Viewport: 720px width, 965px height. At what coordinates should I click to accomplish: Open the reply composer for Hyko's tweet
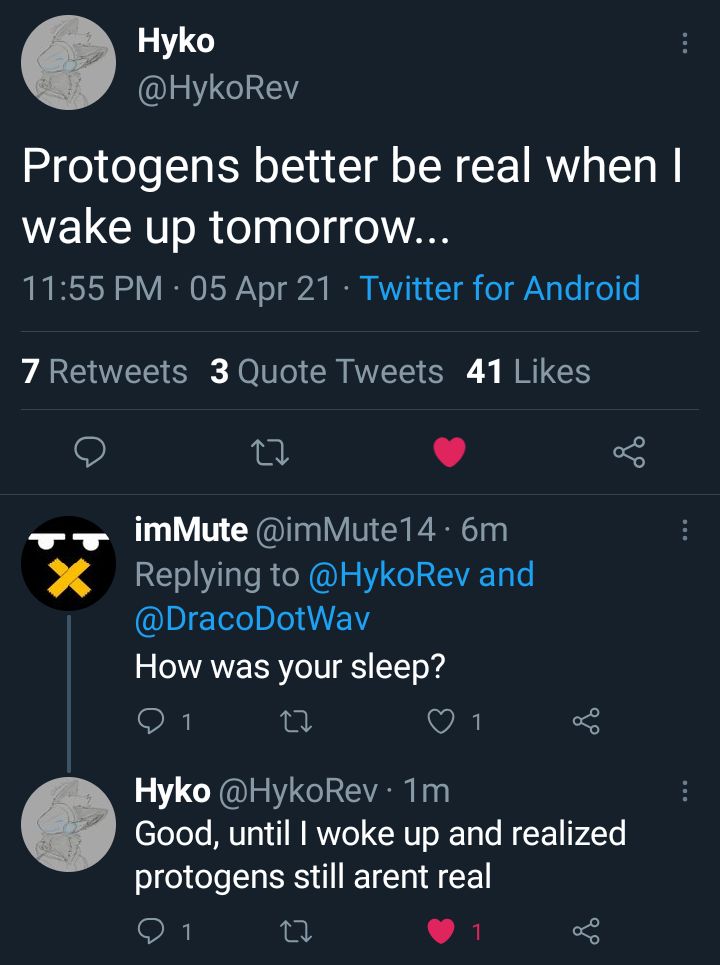91,452
